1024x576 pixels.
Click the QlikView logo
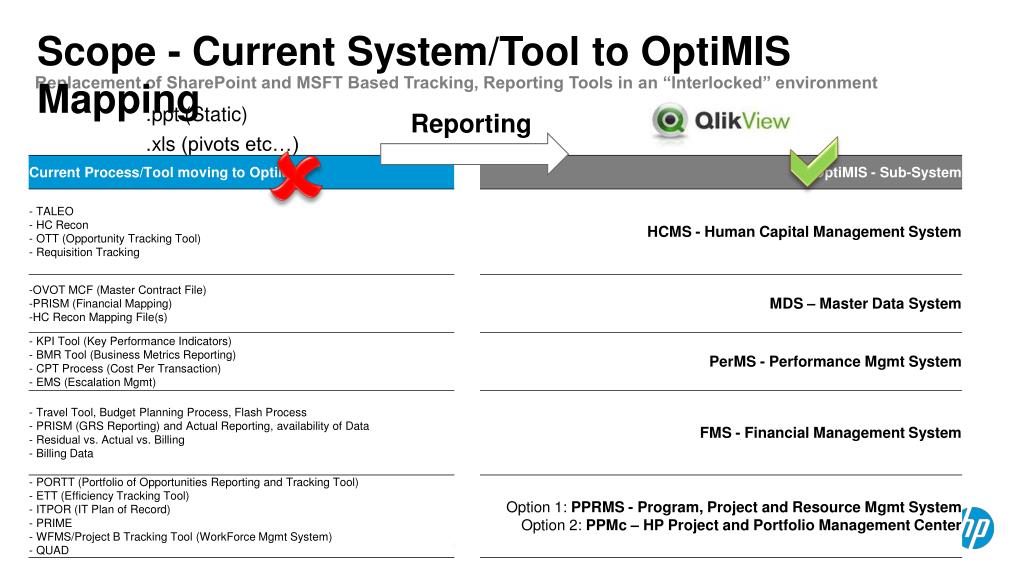pyautogui.click(x=721, y=121)
